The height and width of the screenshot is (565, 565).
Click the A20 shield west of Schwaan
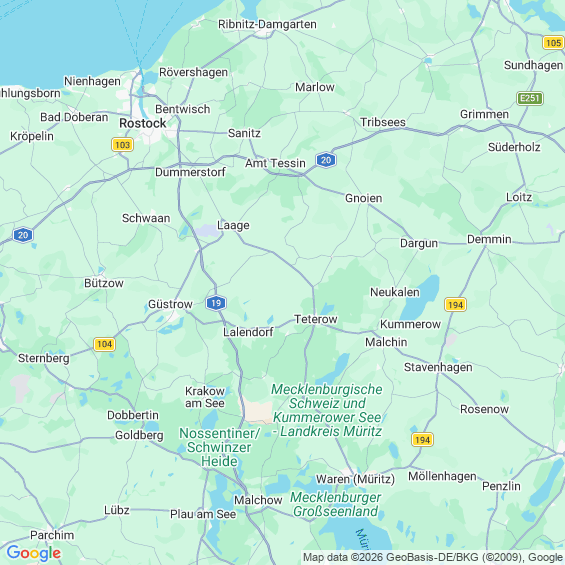coord(23,235)
